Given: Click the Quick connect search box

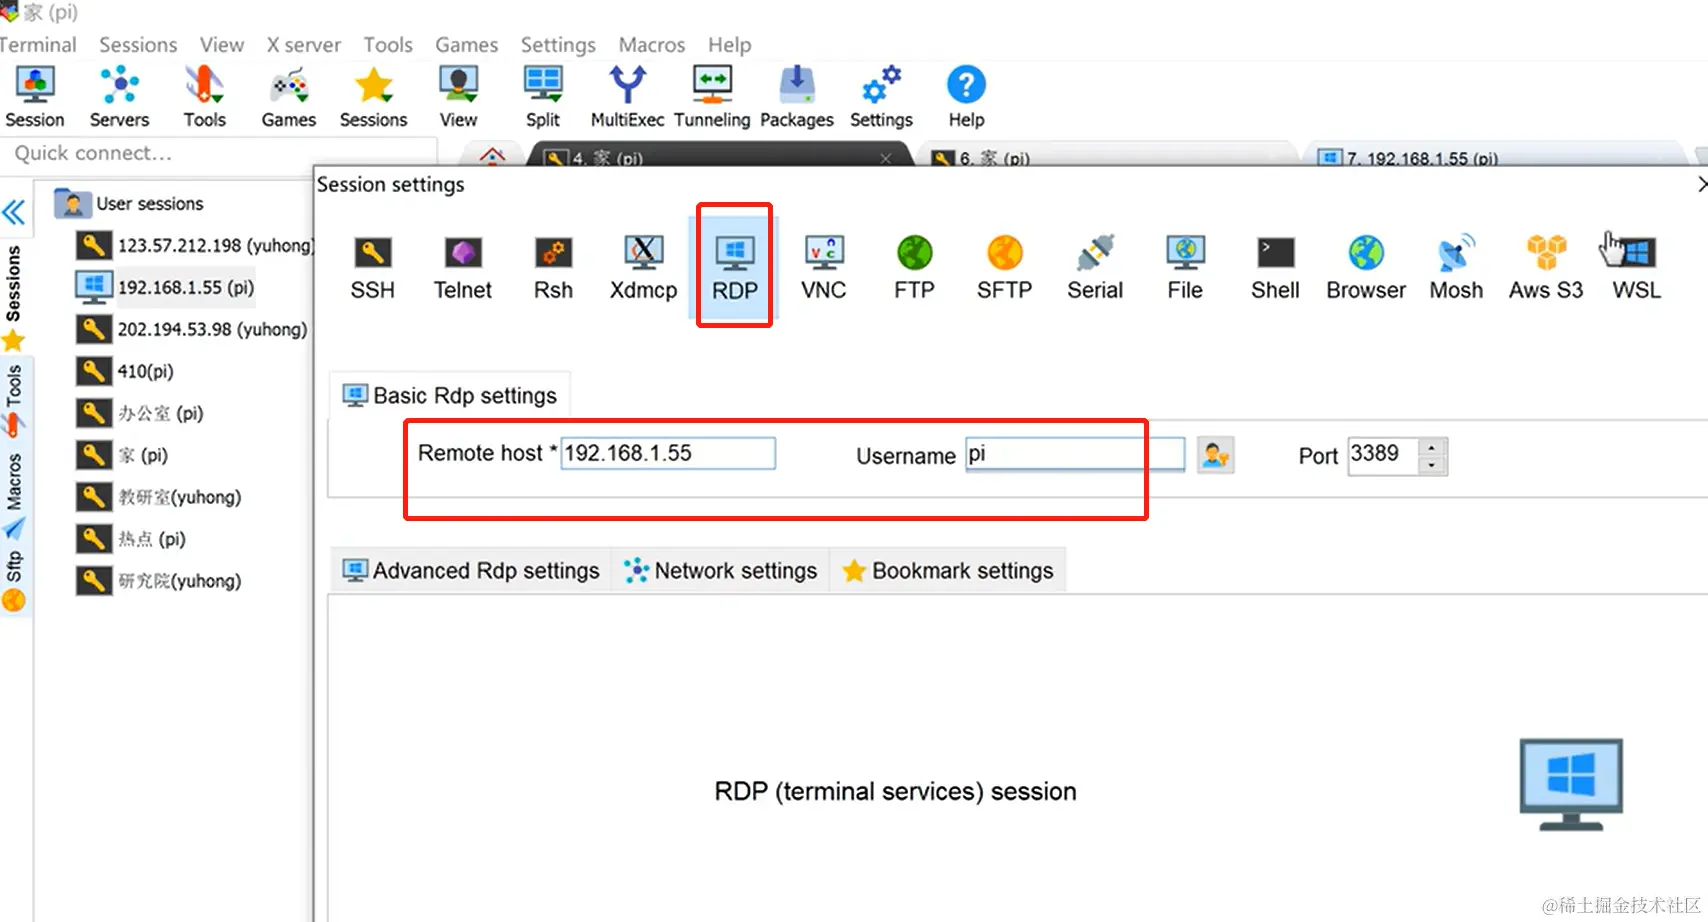Looking at the screenshot, I should coord(220,153).
